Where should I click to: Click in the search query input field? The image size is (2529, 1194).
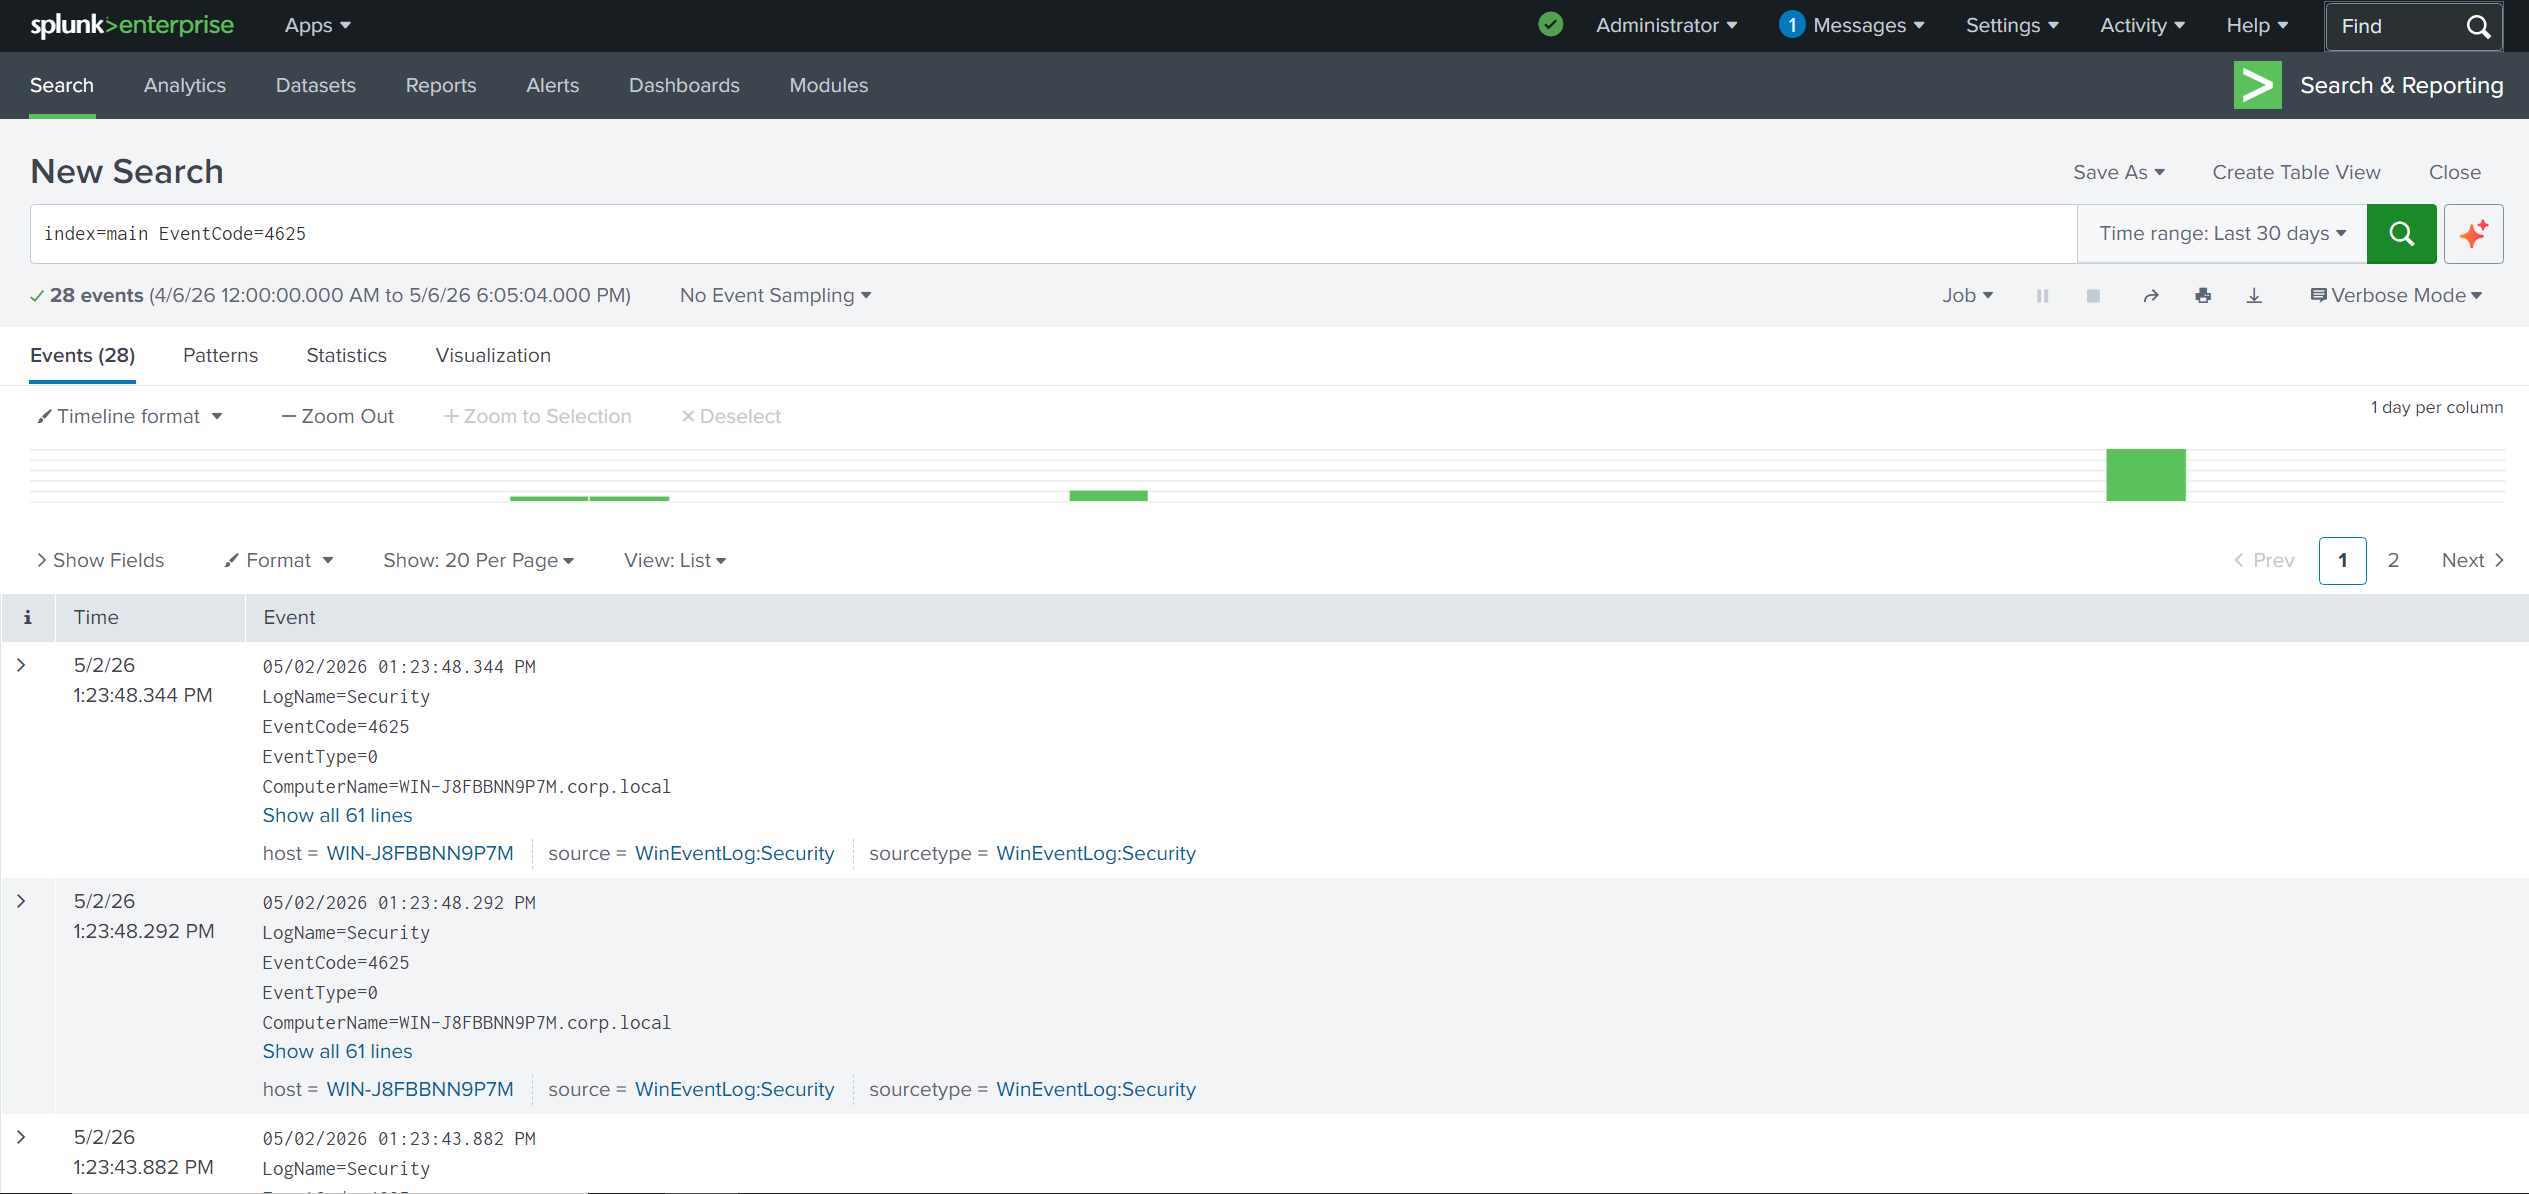pos(1054,234)
